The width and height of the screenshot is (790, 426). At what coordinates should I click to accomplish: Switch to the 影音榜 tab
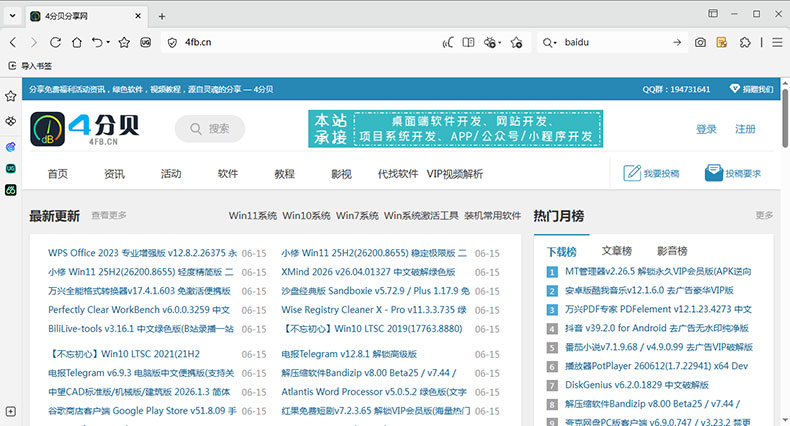(x=672, y=251)
